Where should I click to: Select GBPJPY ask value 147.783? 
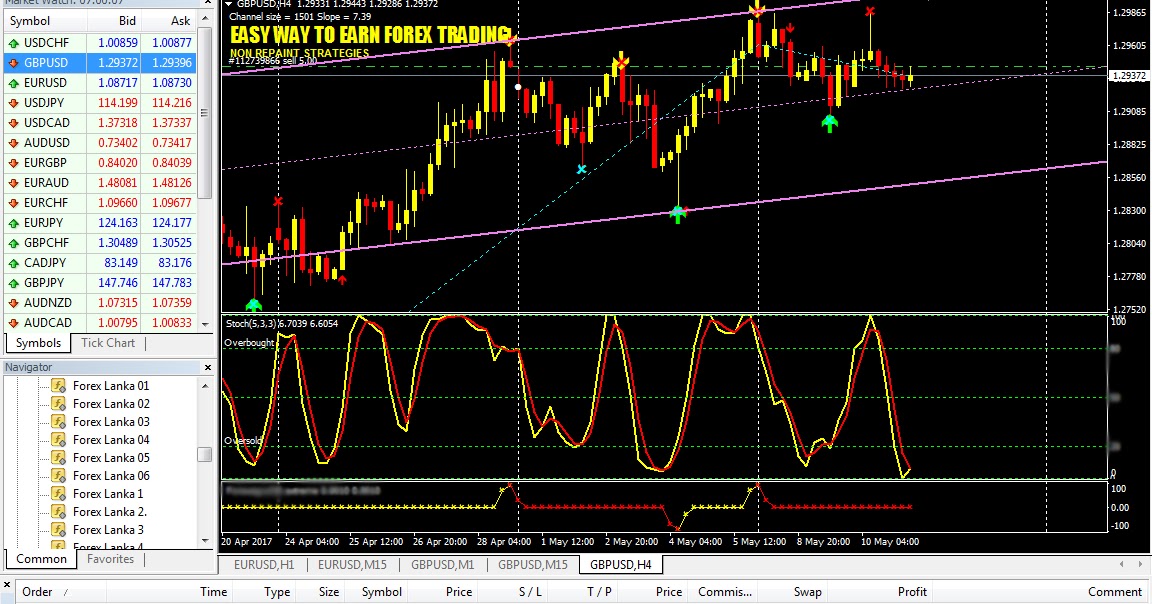pos(171,283)
